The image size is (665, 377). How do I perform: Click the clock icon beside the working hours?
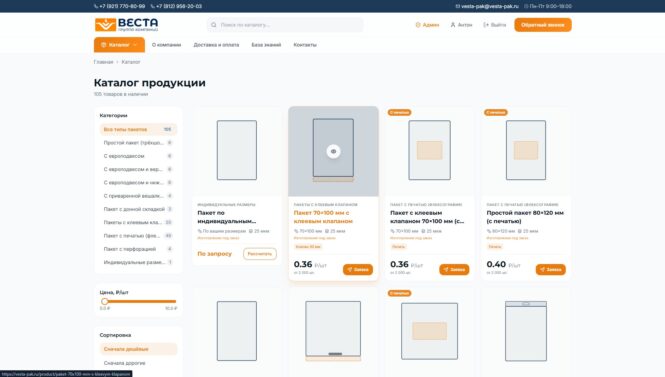point(526,6)
